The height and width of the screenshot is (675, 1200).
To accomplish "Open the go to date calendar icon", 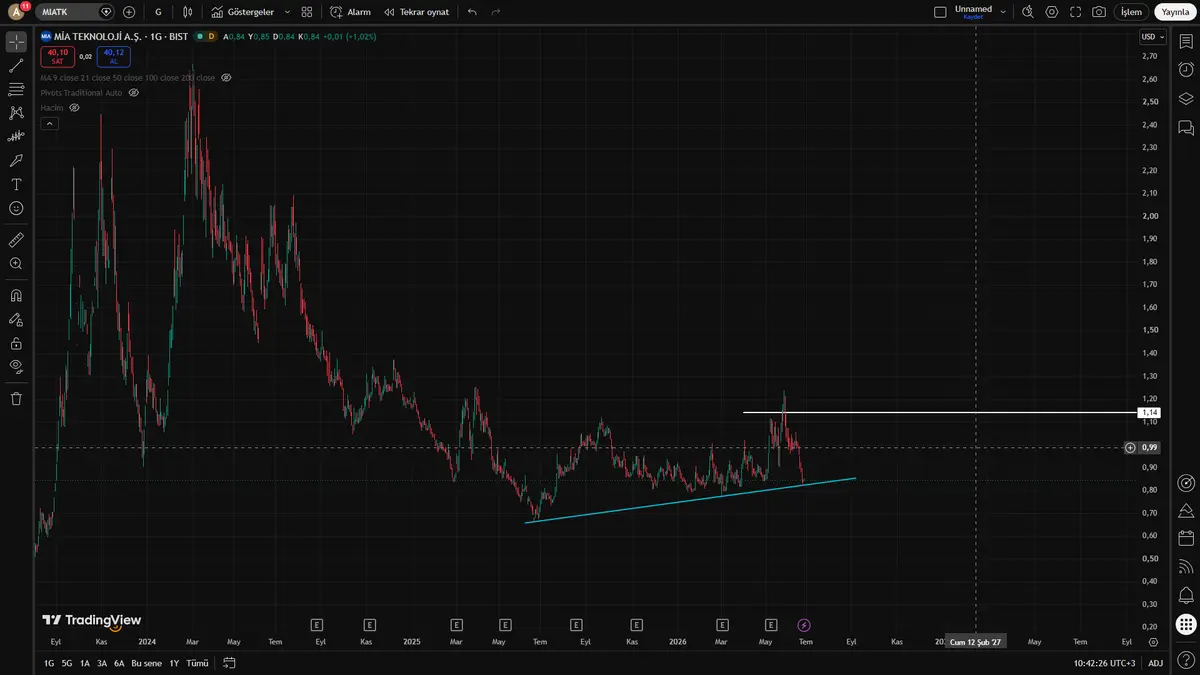I will [229, 663].
